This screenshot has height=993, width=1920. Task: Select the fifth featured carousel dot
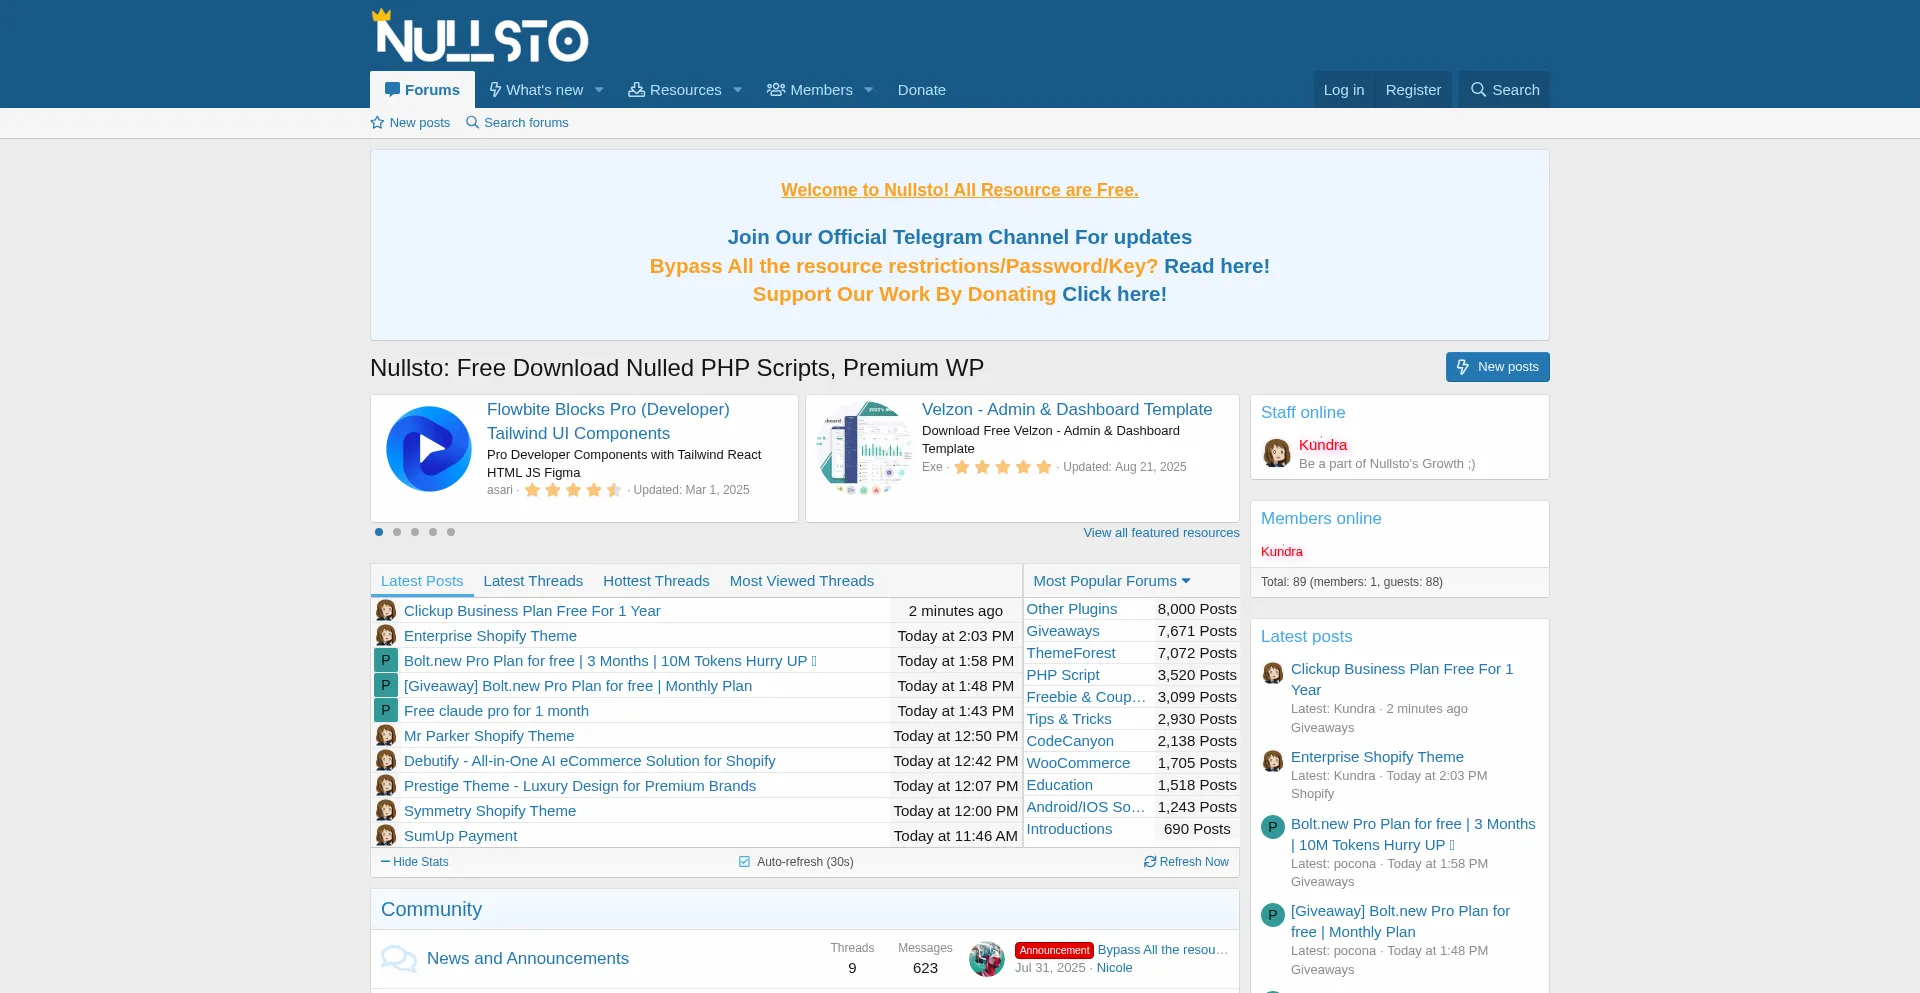click(451, 532)
